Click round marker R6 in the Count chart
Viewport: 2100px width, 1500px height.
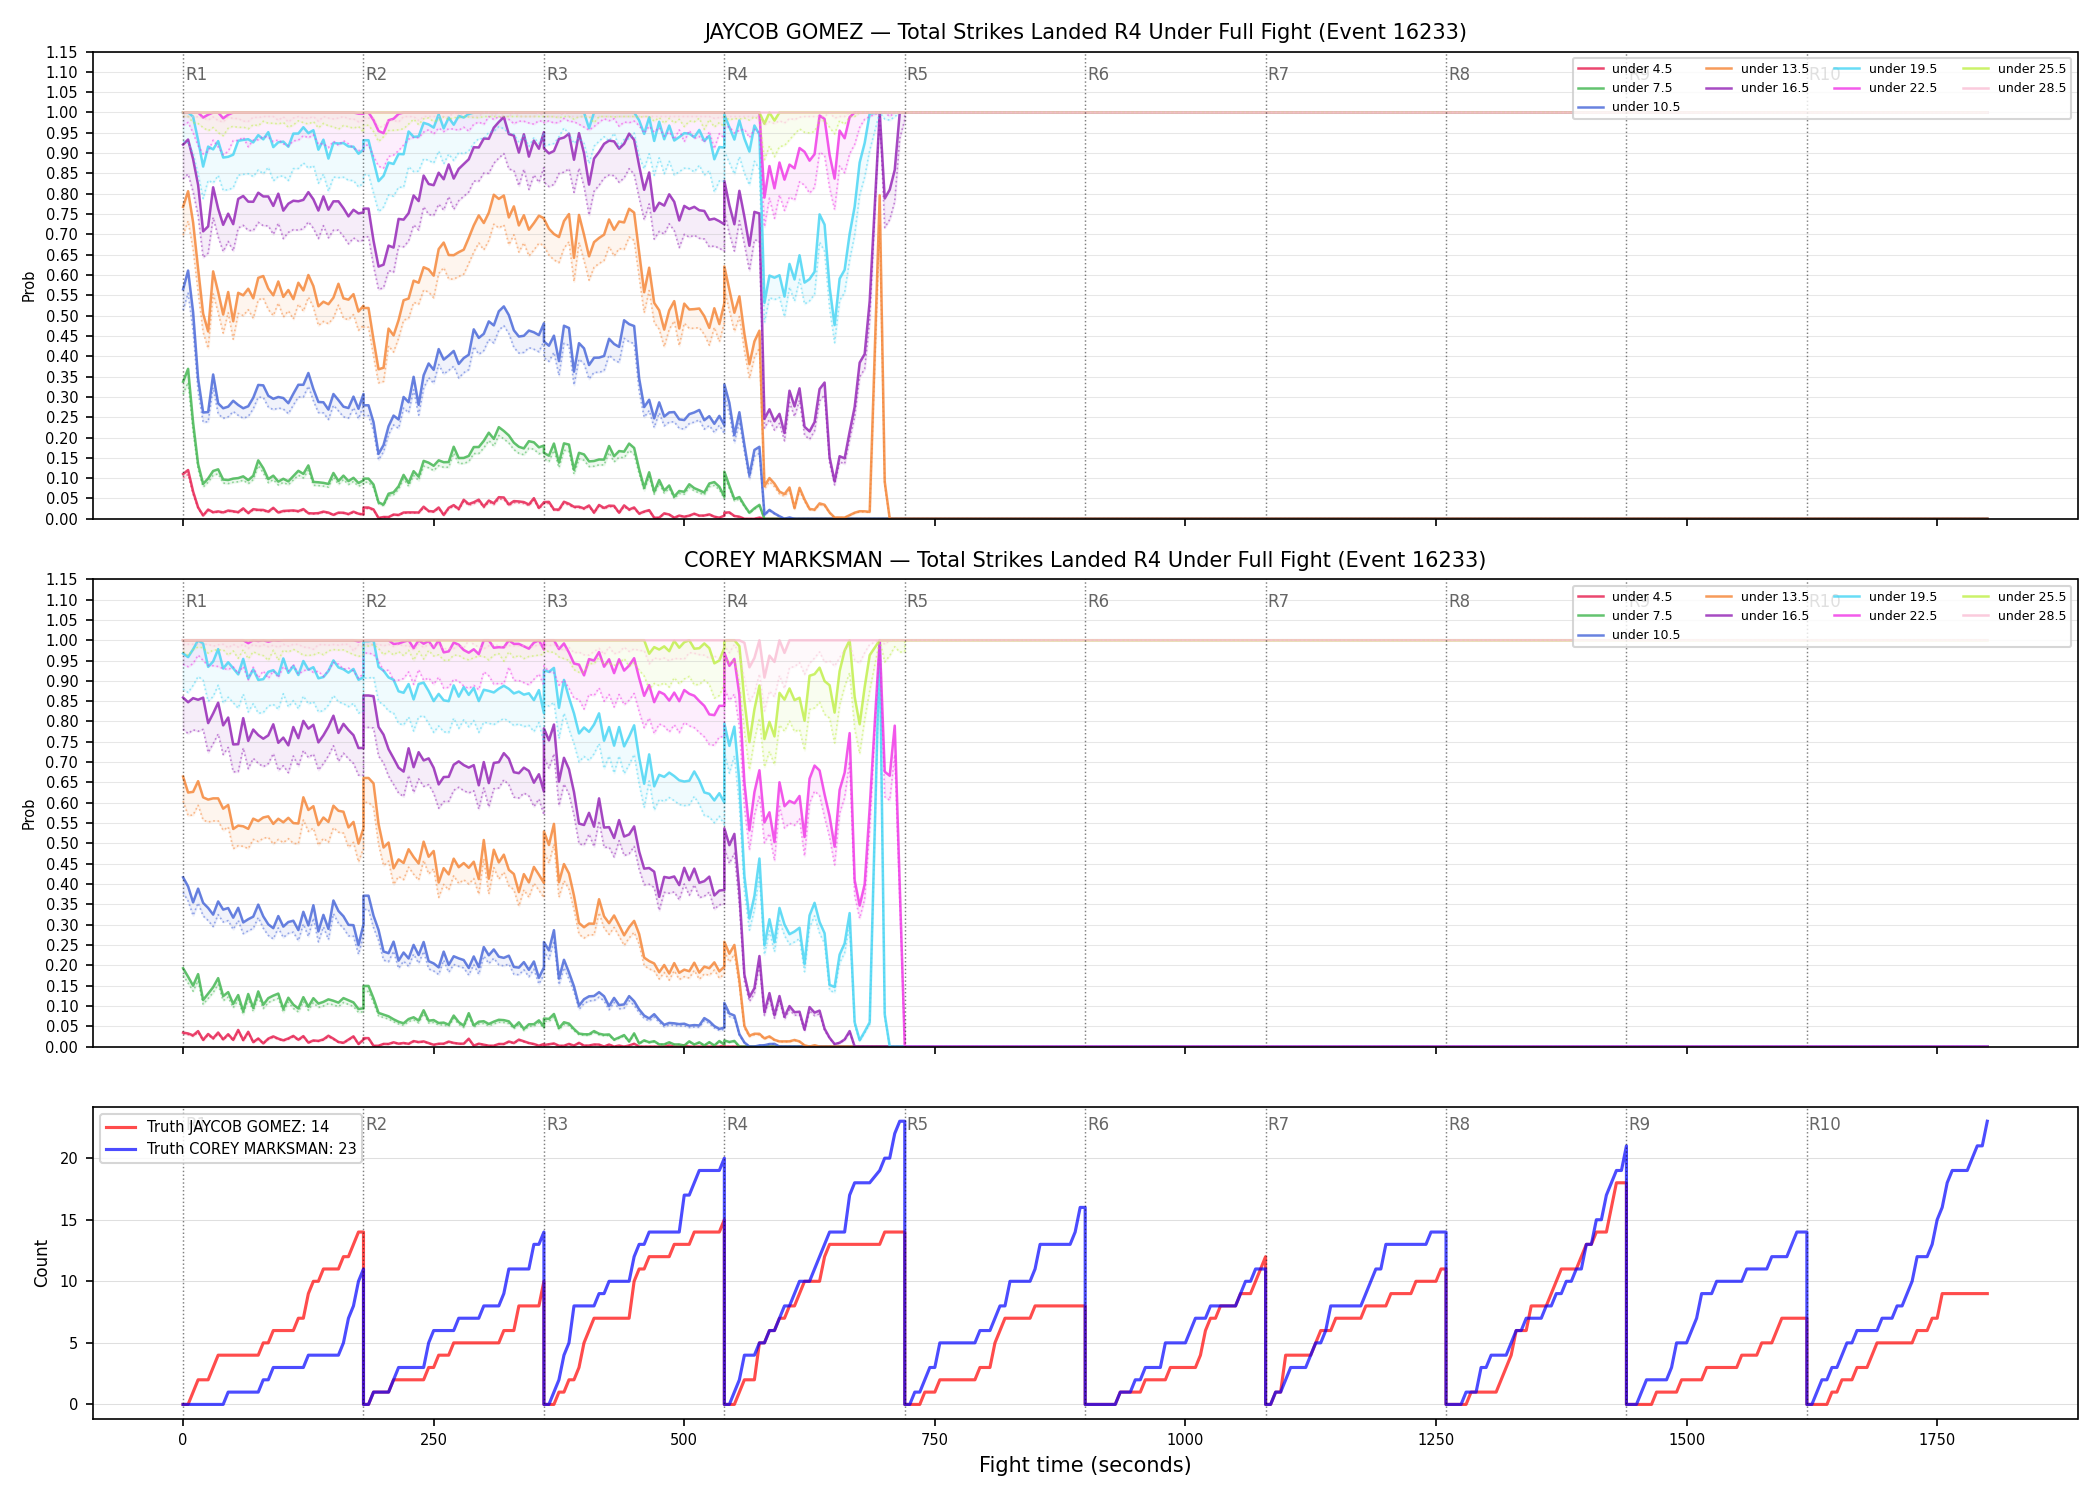(x=1098, y=1124)
